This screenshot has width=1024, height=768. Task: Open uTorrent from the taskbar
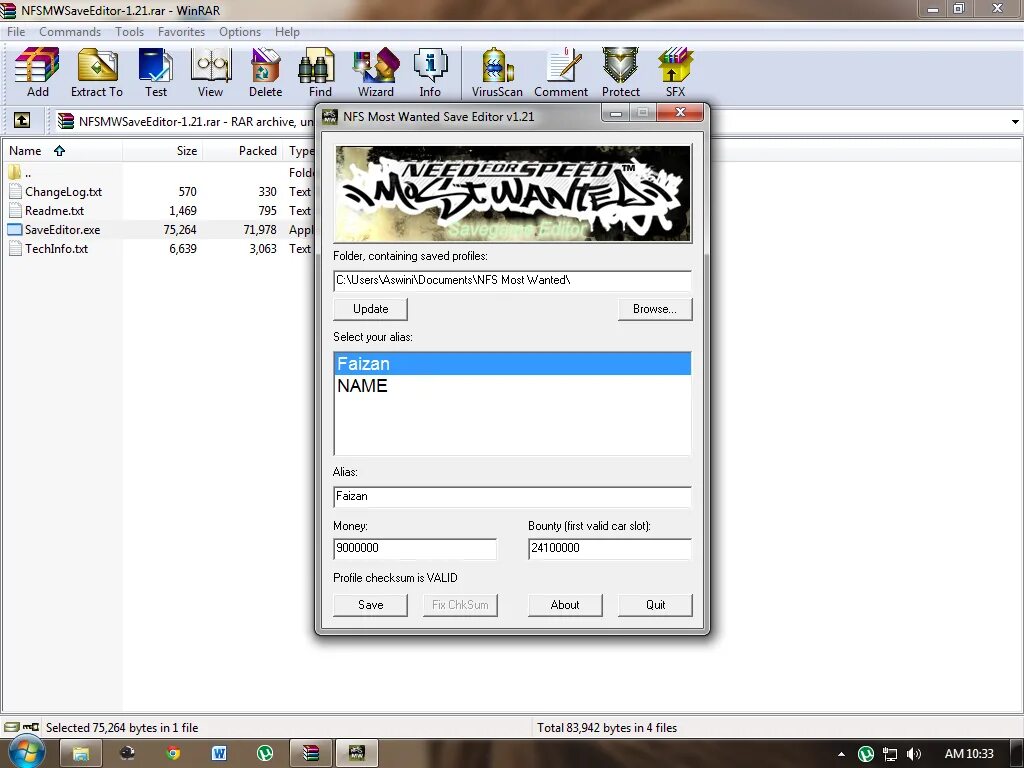click(x=264, y=754)
